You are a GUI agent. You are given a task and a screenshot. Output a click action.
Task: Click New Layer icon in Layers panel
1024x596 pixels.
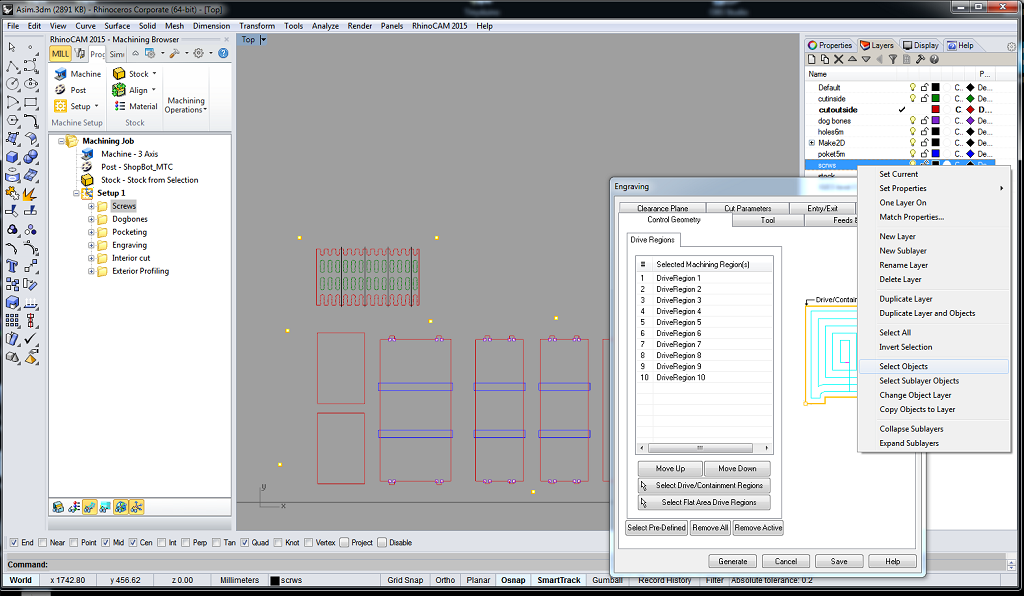click(x=812, y=59)
